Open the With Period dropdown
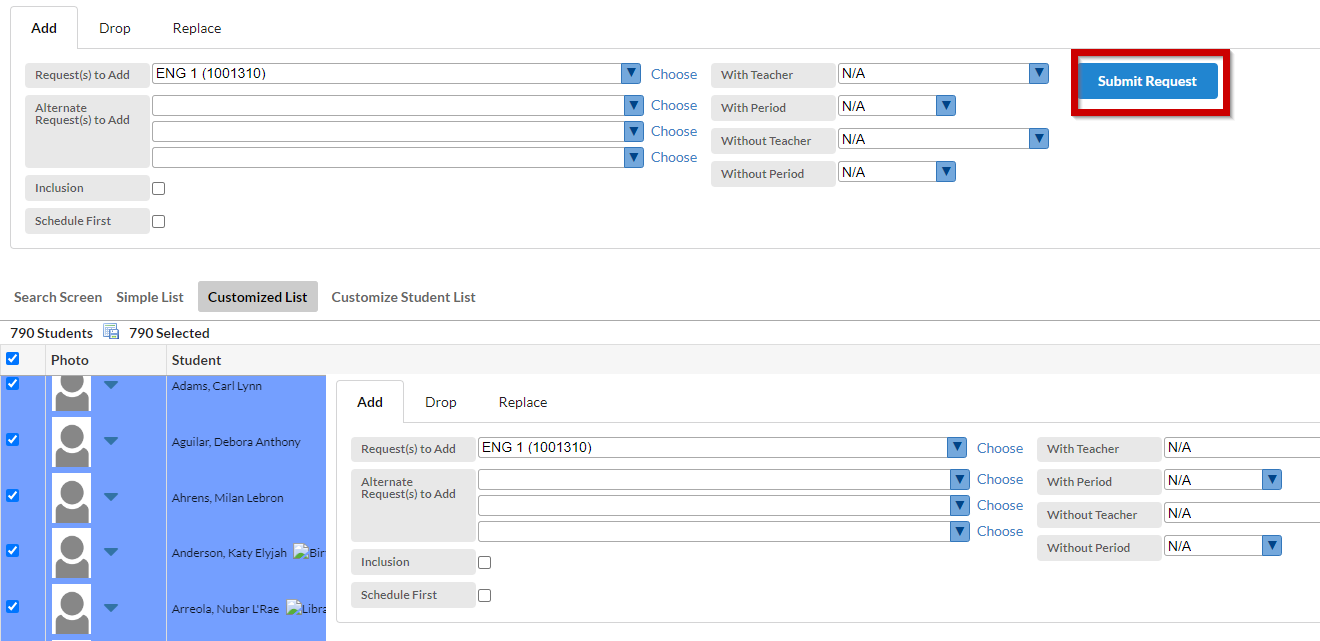 (x=945, y=105)
